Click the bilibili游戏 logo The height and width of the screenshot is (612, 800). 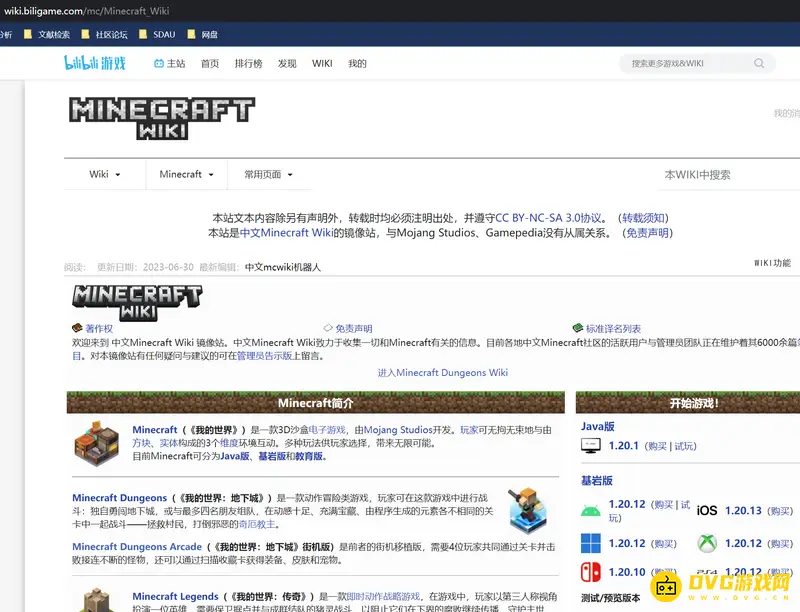click(95, 63)
